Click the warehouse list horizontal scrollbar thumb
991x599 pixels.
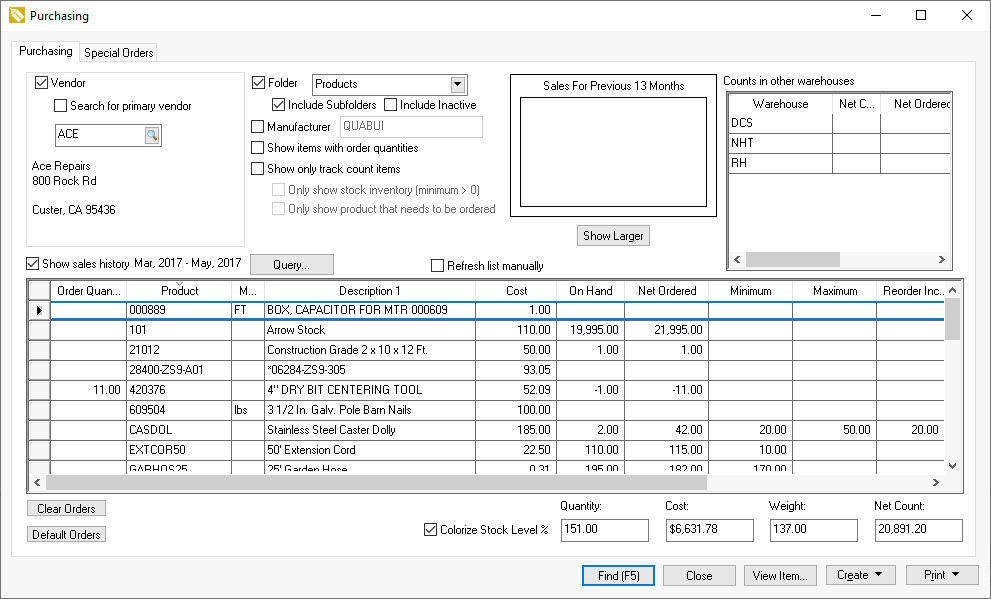[793, 260]
